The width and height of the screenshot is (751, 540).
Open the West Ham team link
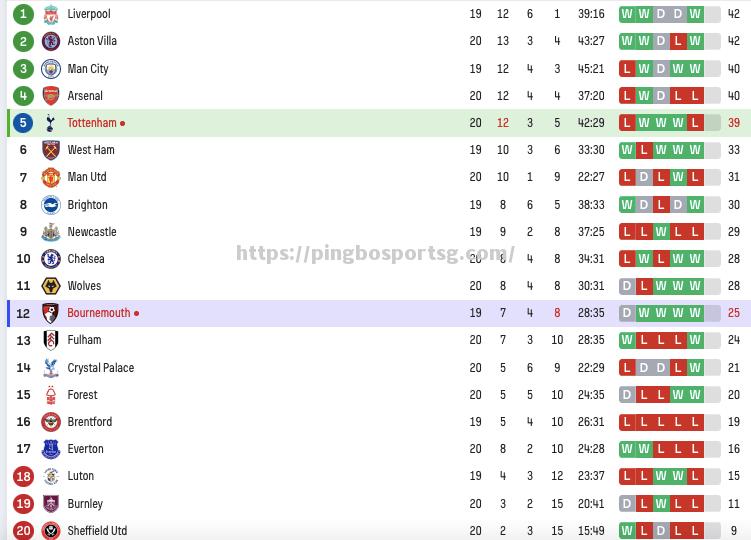(x=91, y=150)
